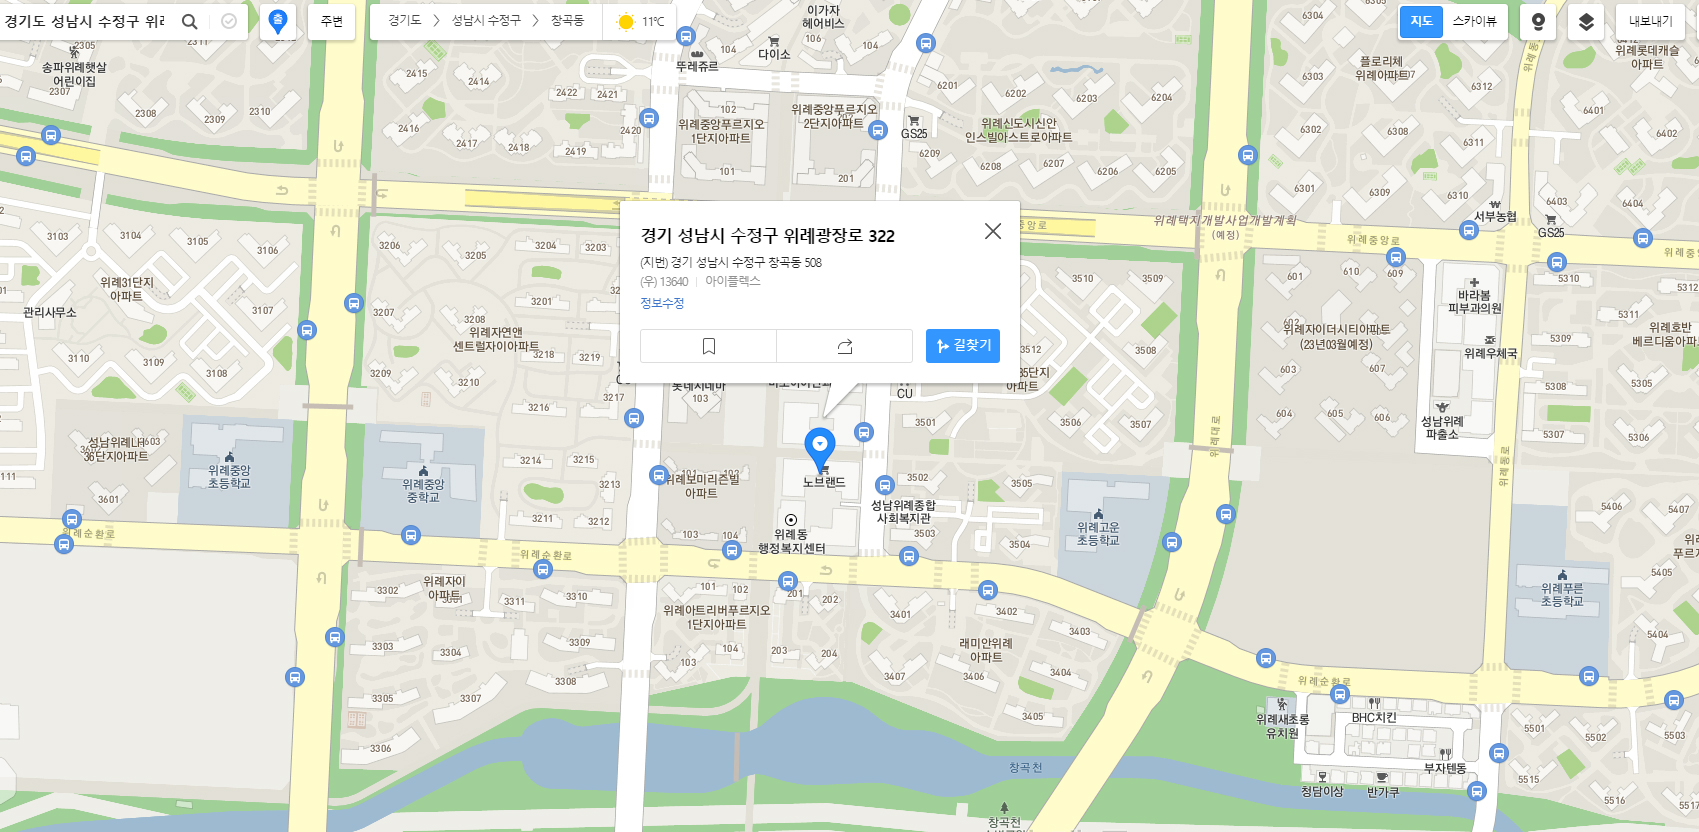Click the 내보내기 export button
This screenshot has height=832, width=1699.
pos(1650,21)
